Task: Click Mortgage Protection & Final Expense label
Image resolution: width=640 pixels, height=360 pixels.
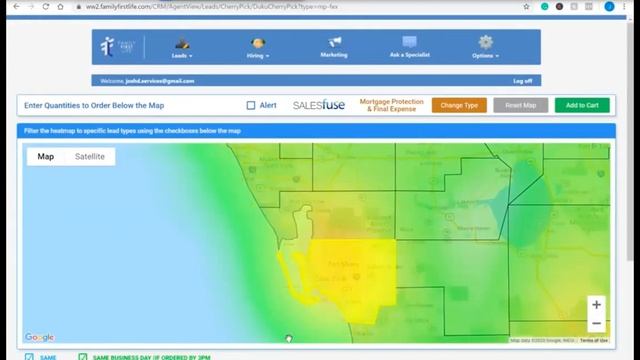Action: click(391, 105)
